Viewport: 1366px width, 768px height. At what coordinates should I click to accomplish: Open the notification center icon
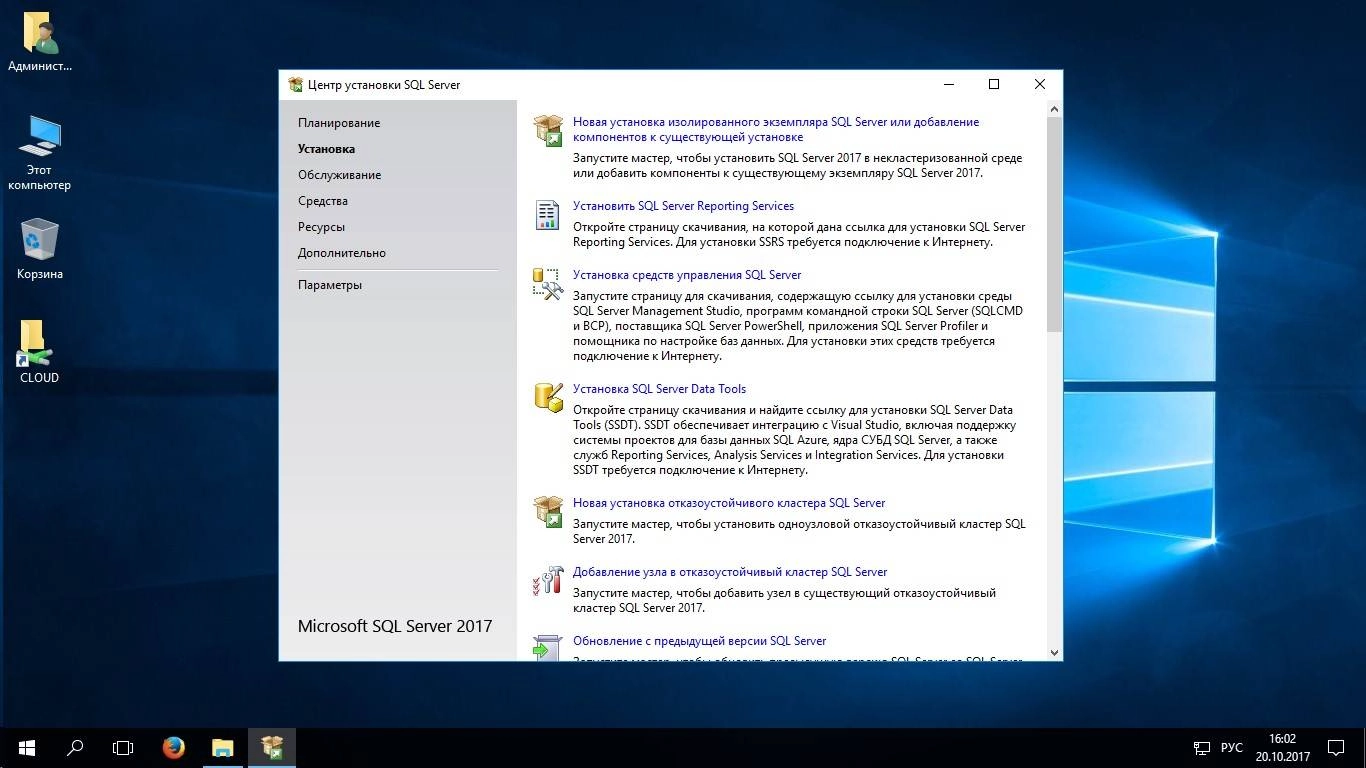(1335, 747)
